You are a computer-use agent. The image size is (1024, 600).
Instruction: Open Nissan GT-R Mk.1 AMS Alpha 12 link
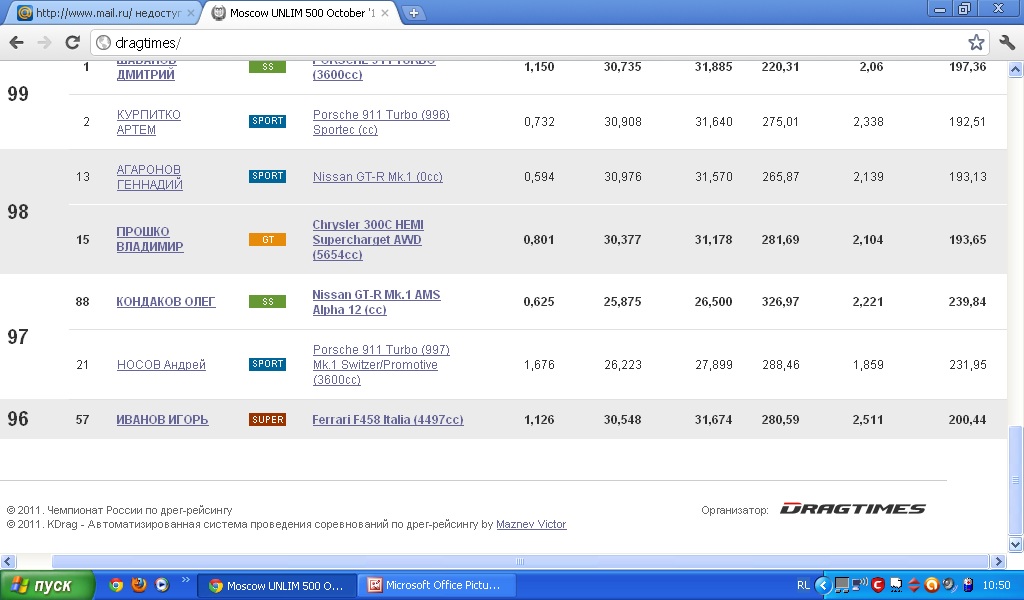(x=376, y=302)
